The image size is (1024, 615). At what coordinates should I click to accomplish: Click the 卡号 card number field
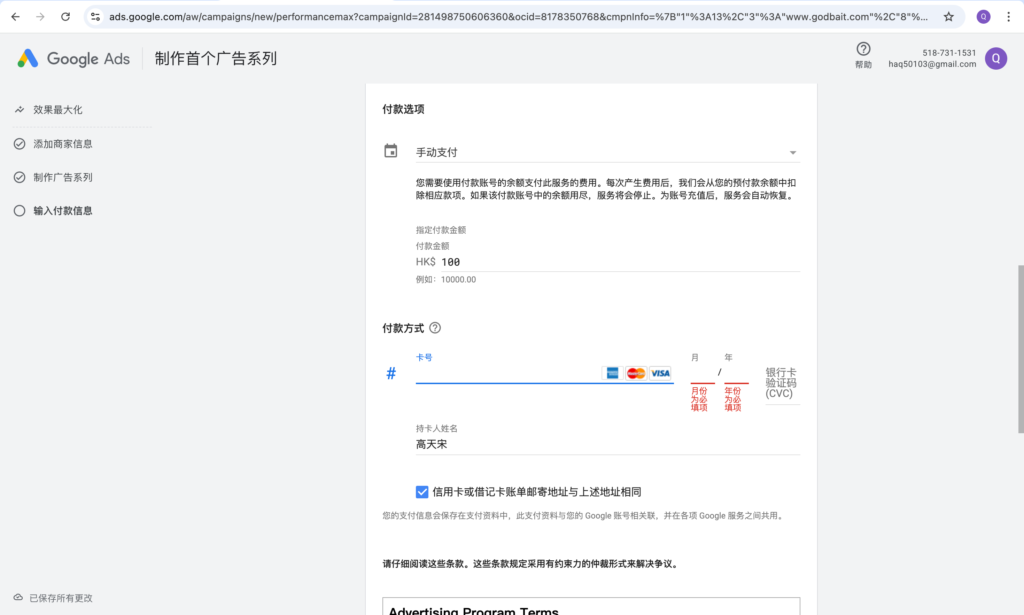[506, 374]
